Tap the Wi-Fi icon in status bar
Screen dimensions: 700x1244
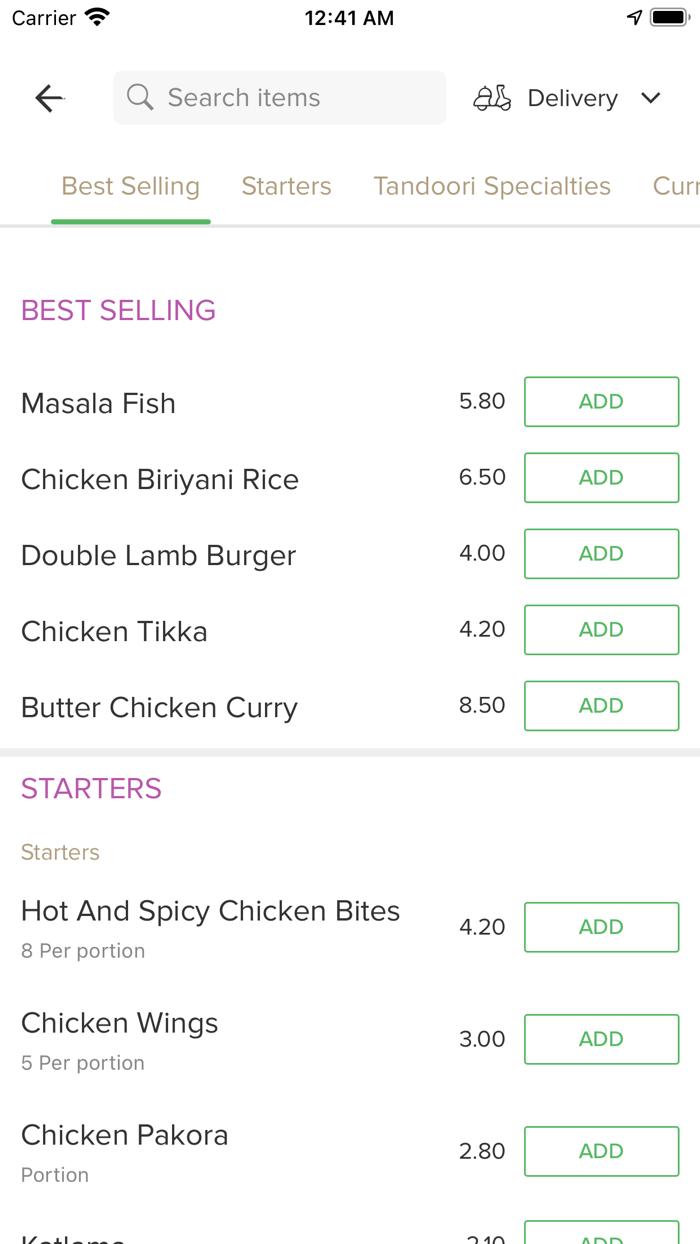click(x=97, y=18)
